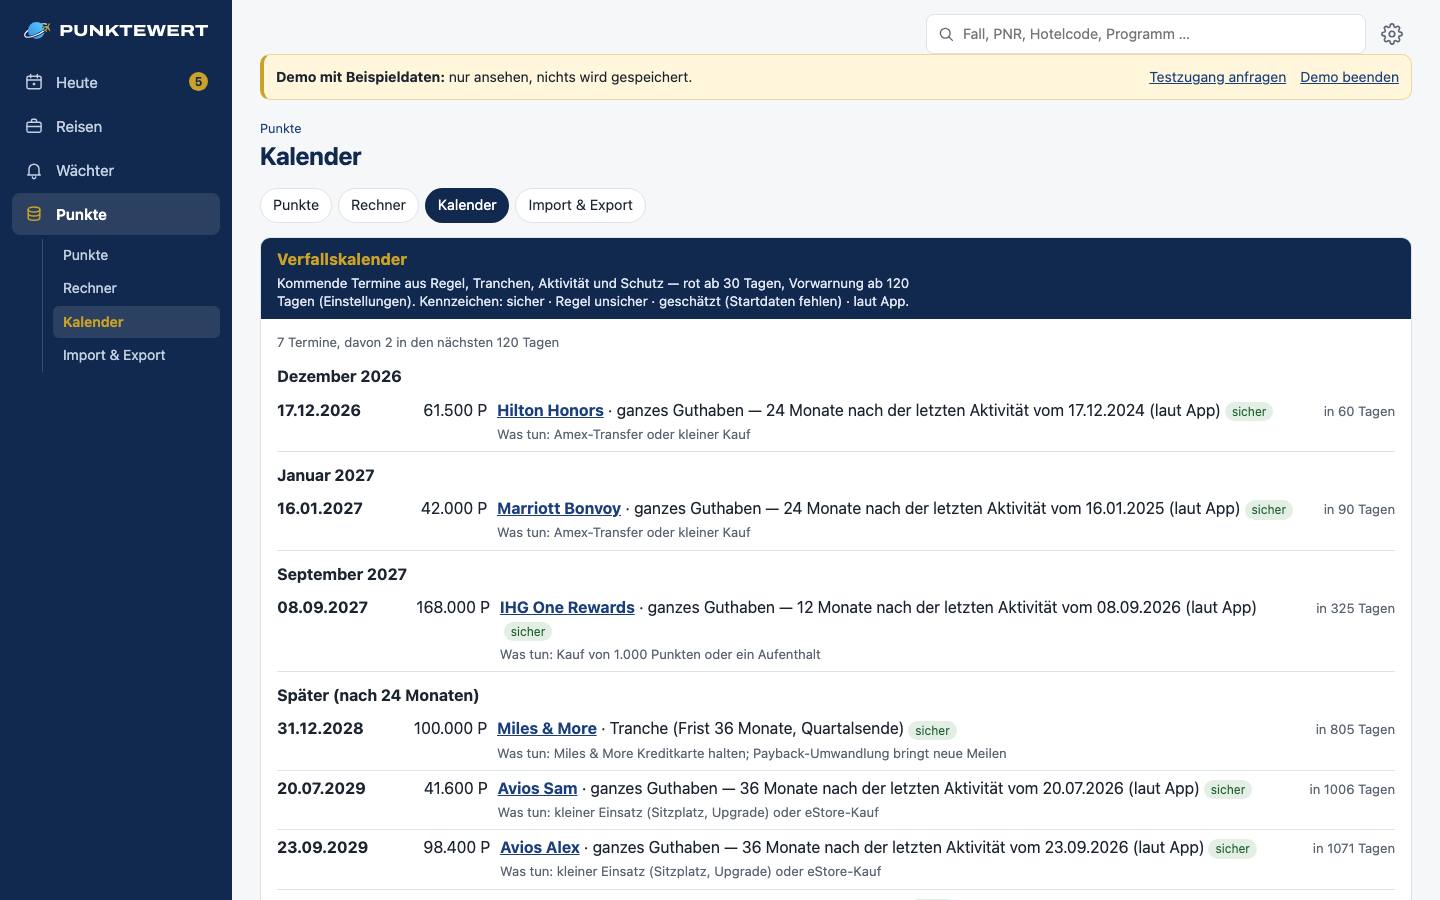Viewport: 1440px width, 900px height.
Task: Go to Reisen in the sidebar
Action: pyautogui.click(x=116, y=126)
